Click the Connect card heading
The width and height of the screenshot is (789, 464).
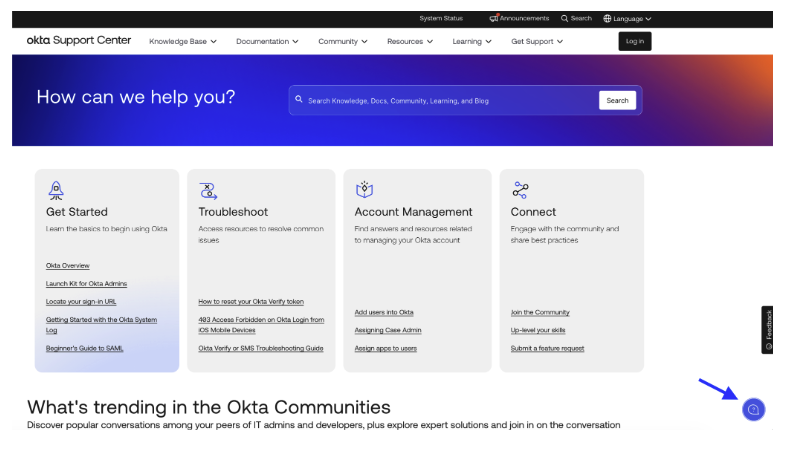click(x=533, y=212)
